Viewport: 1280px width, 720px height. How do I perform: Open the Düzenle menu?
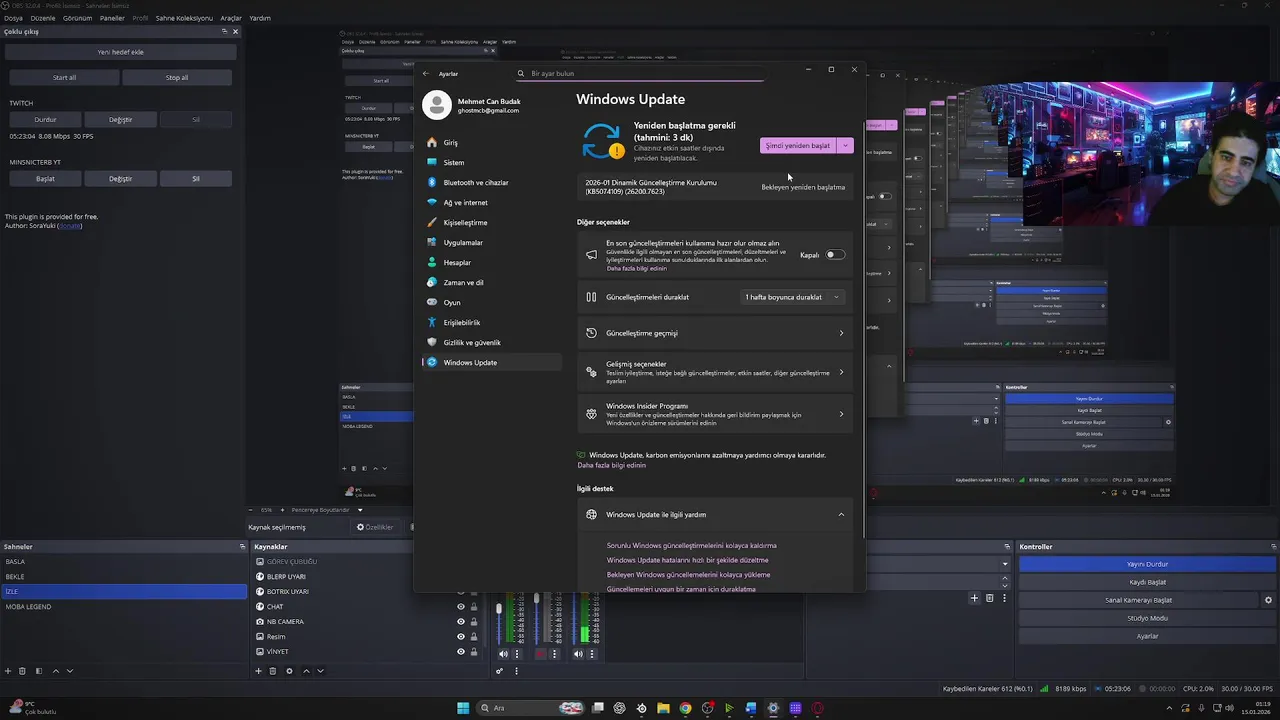pyautogui.click(x=43, y=18)
